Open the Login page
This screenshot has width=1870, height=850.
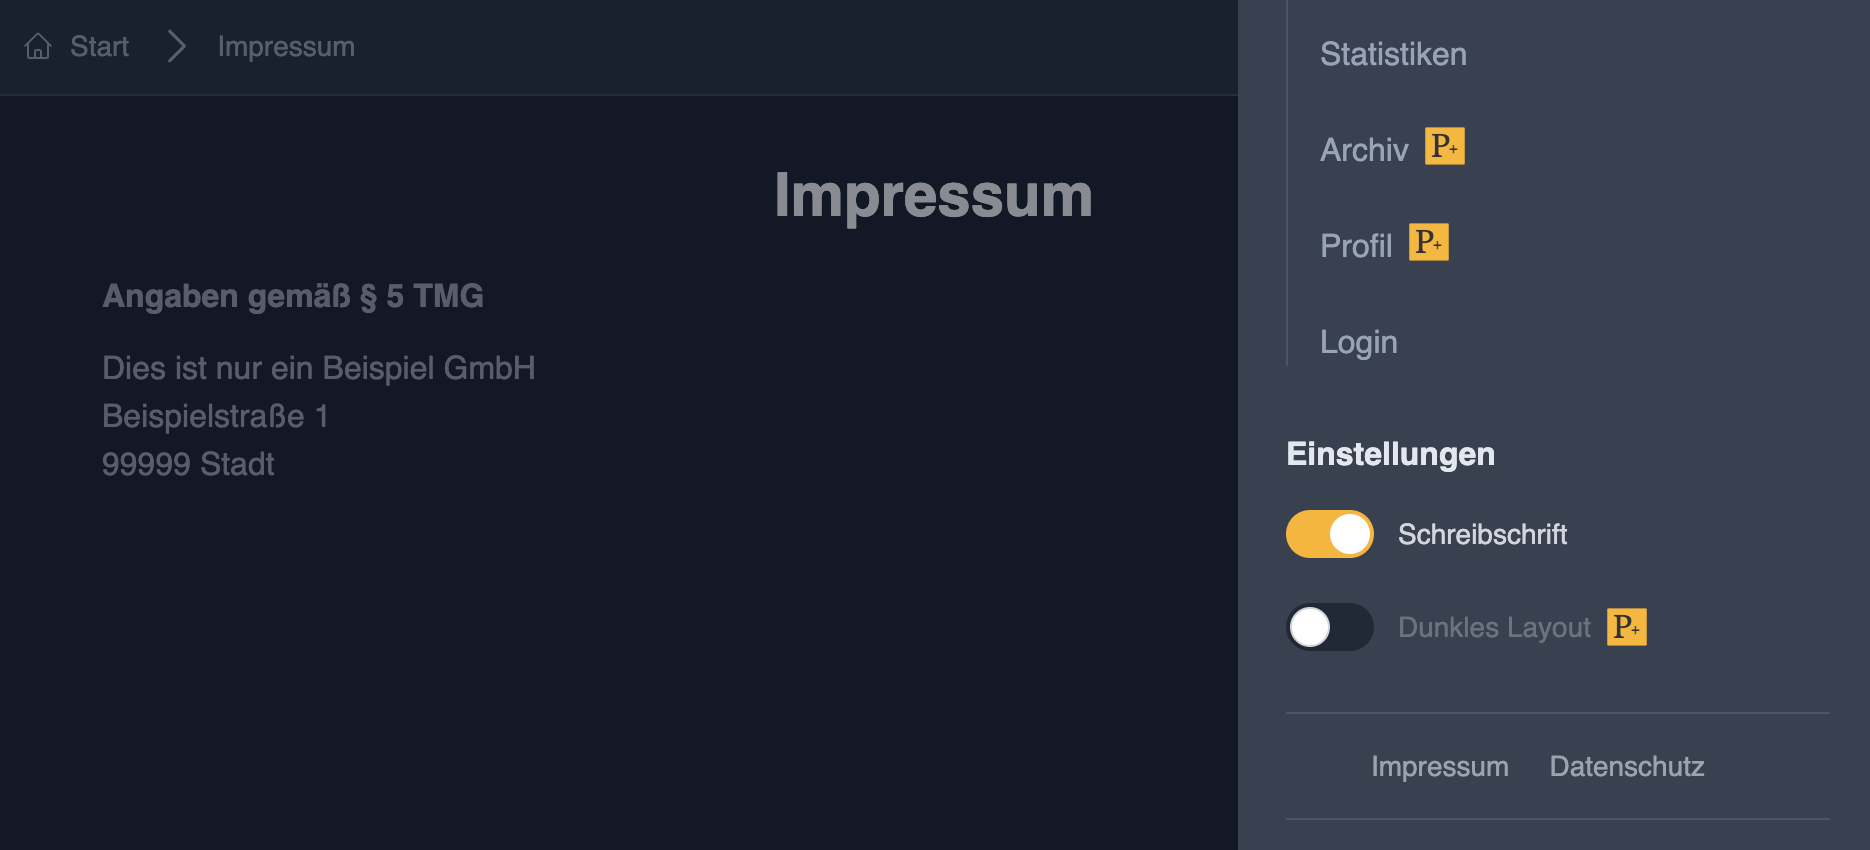[1358, 341]
